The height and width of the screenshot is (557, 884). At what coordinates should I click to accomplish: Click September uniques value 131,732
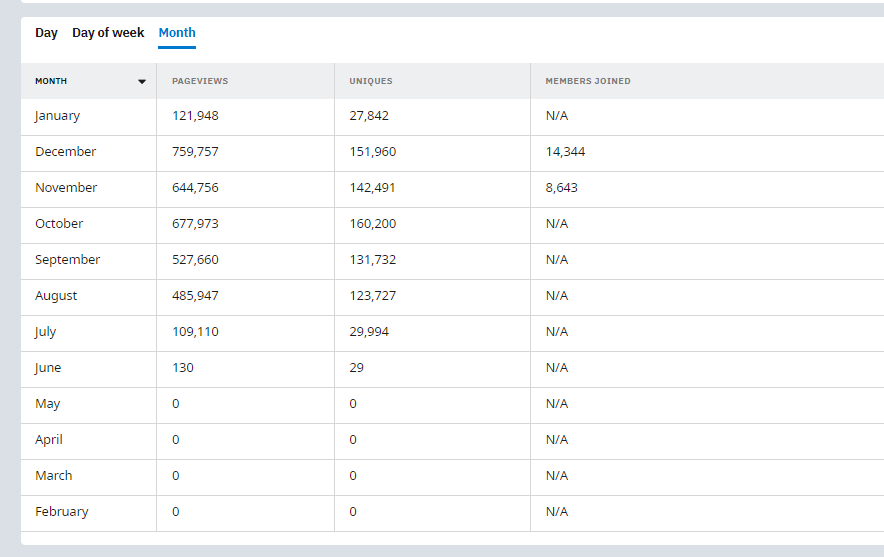[x=373, y=260]
